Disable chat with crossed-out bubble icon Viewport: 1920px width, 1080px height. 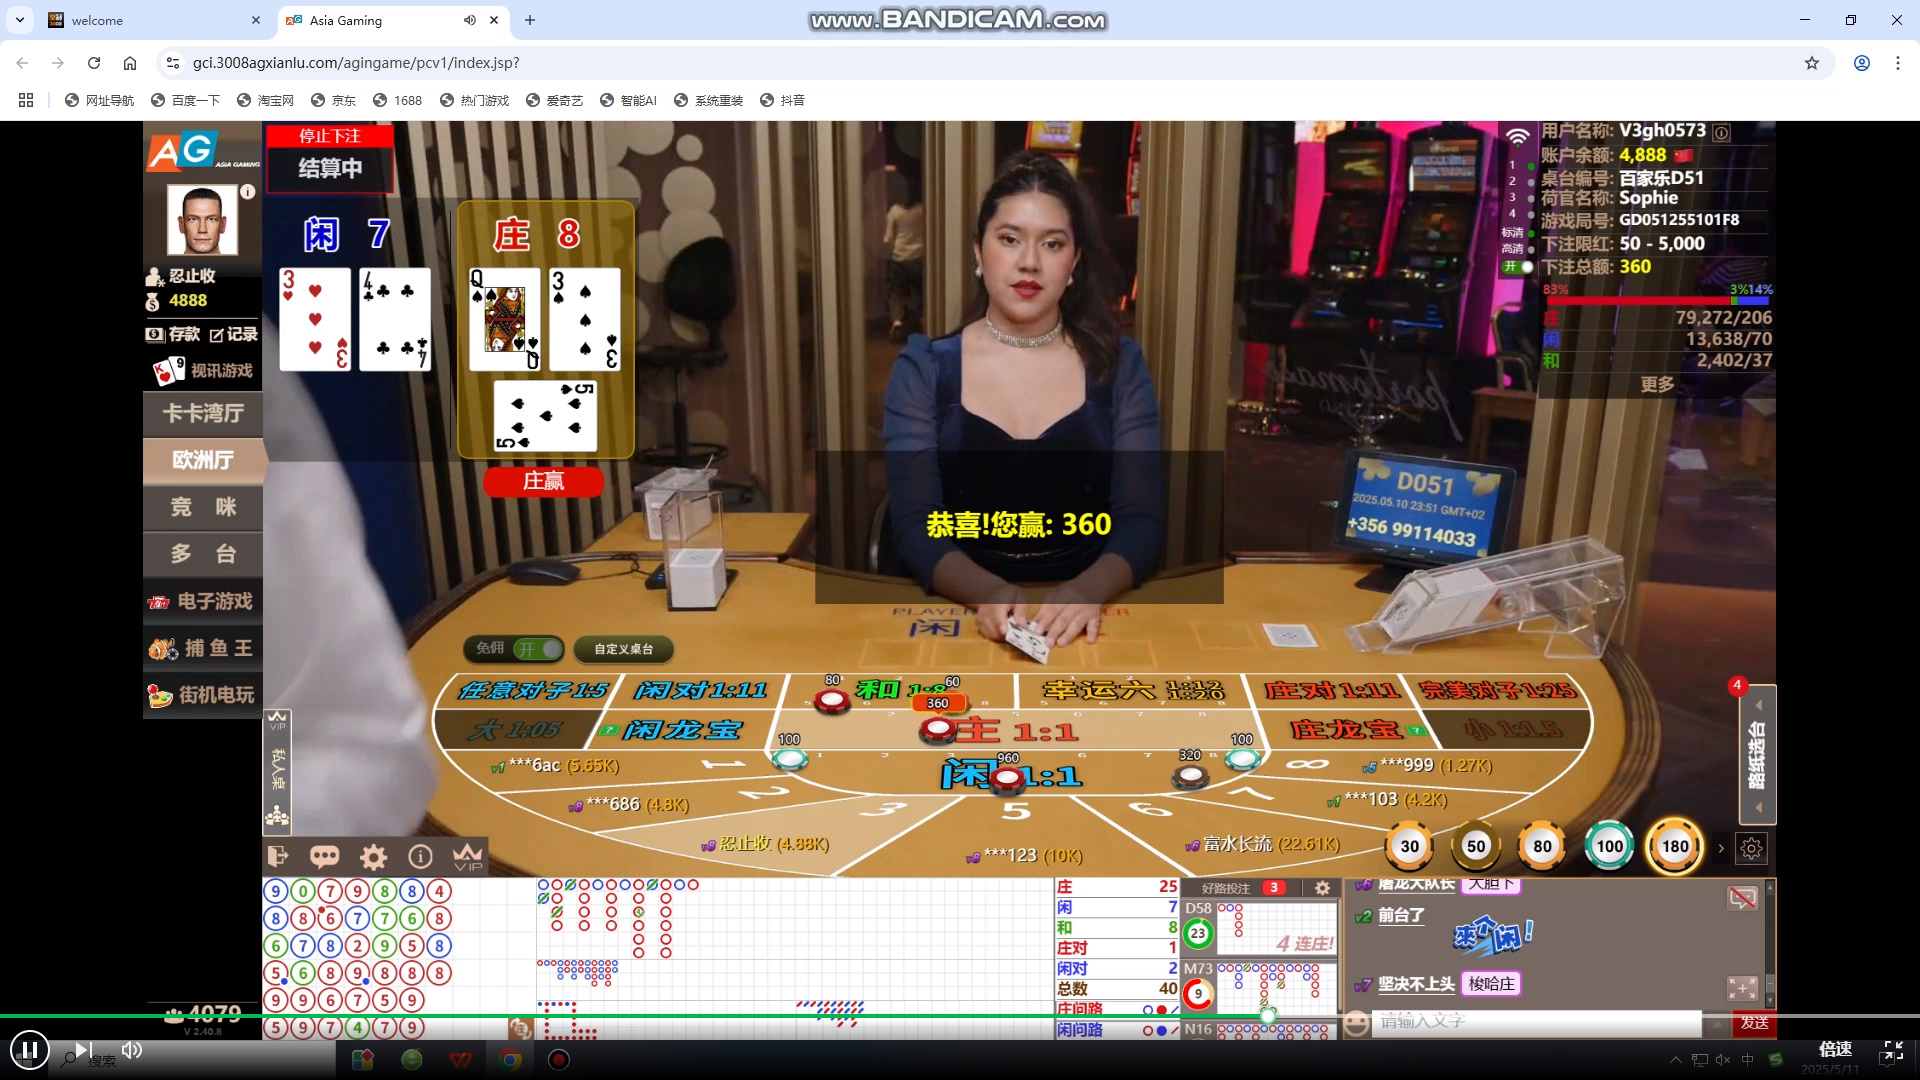tap(1742, 898)
